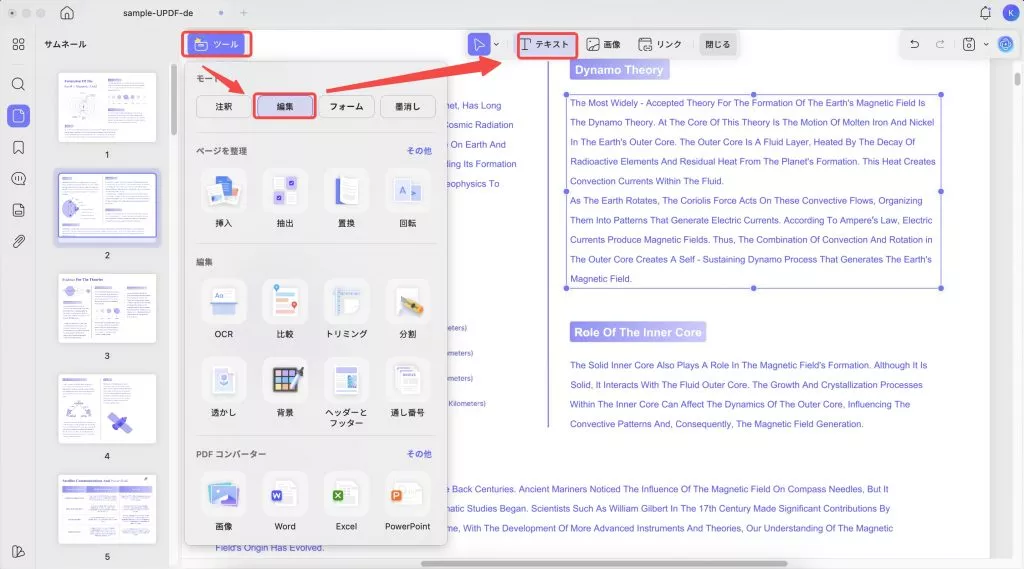
Task: Open page 2 thumbnail
Action: tap(107, 206)
